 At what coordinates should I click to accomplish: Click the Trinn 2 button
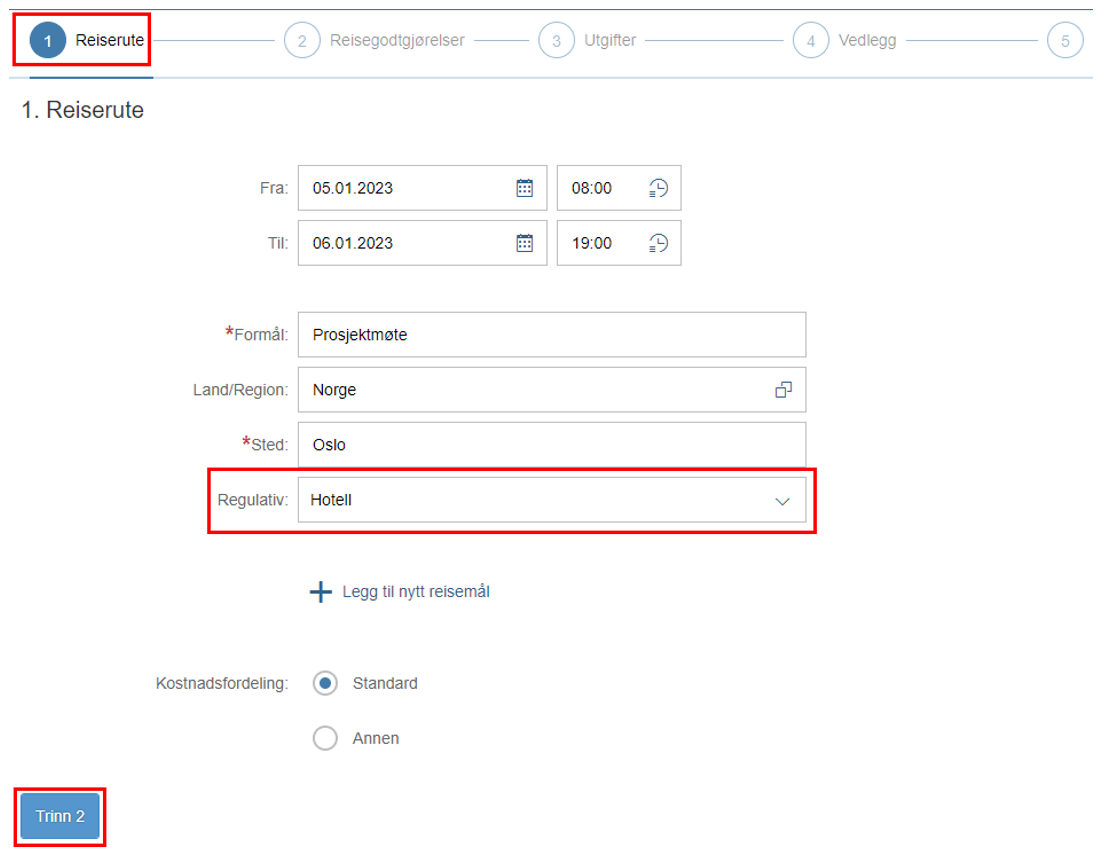coord(60,816)
